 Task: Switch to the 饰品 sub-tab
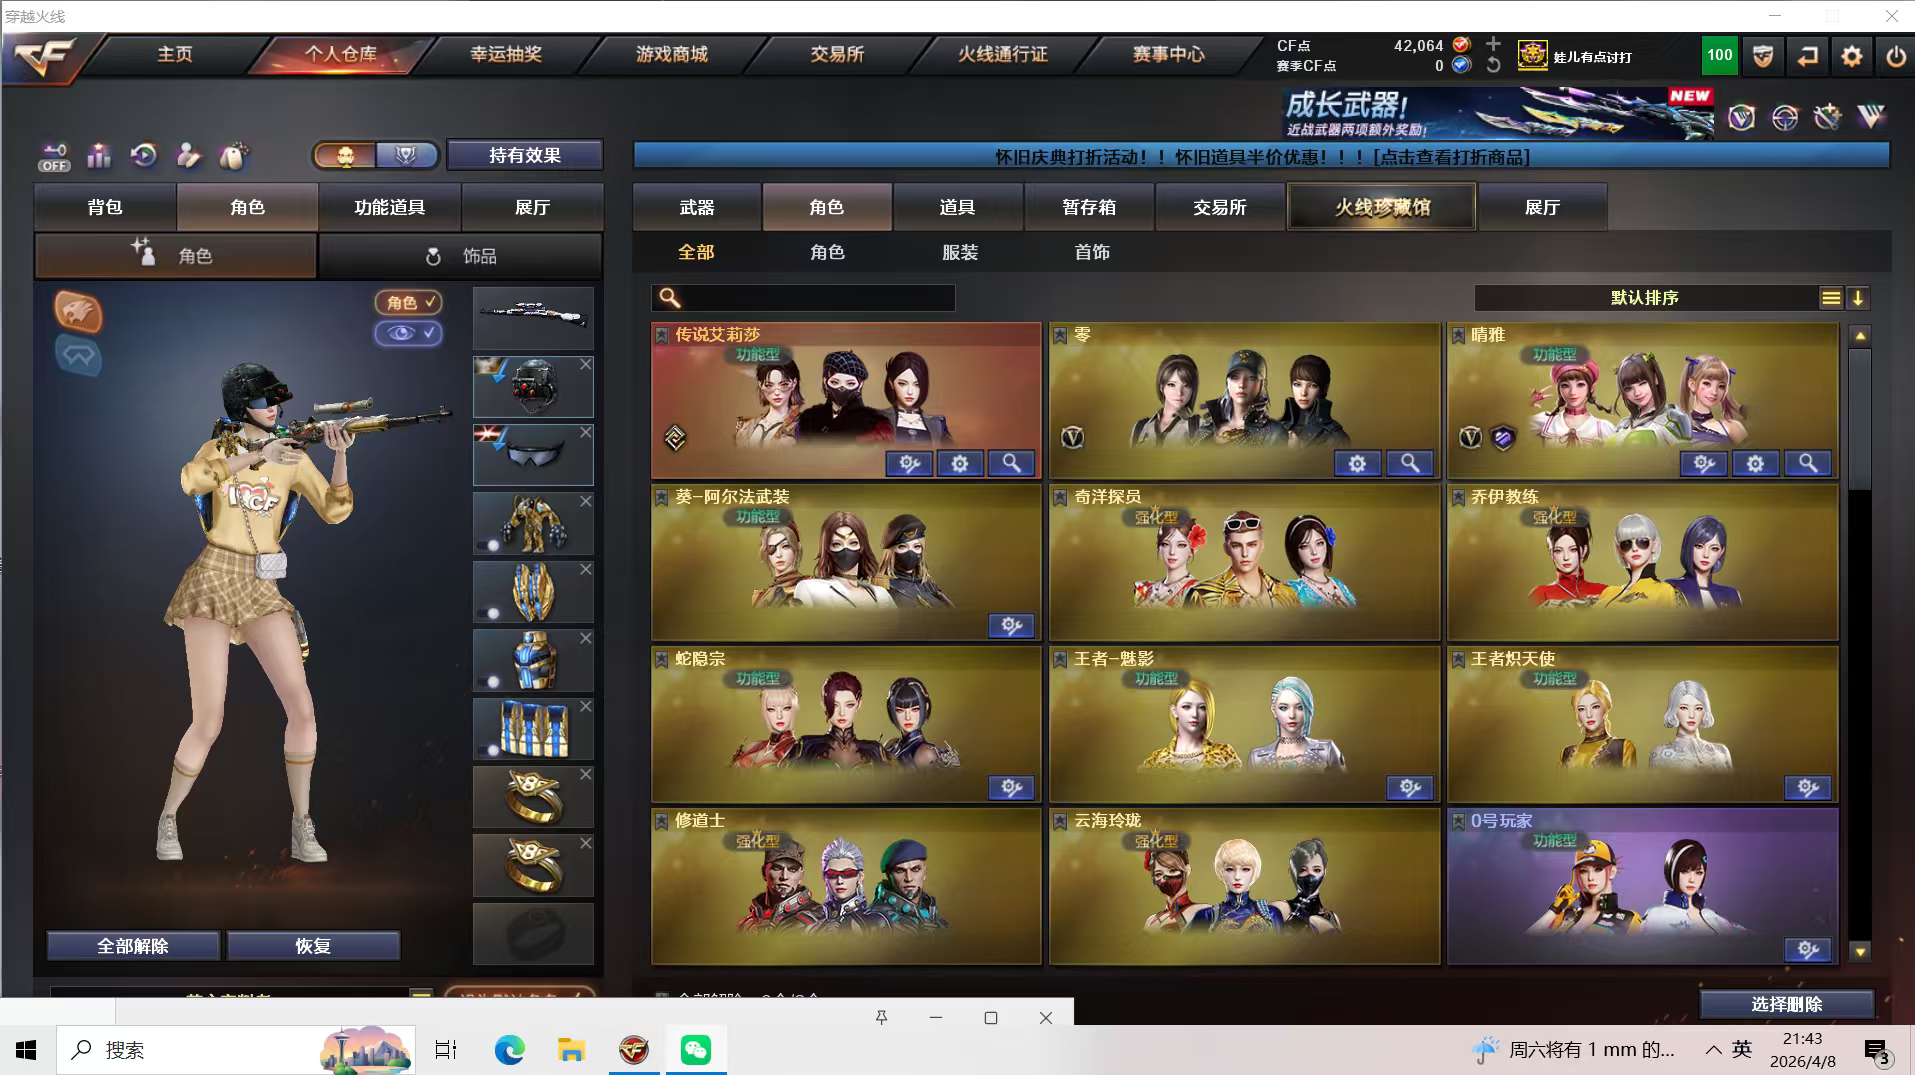460,256
